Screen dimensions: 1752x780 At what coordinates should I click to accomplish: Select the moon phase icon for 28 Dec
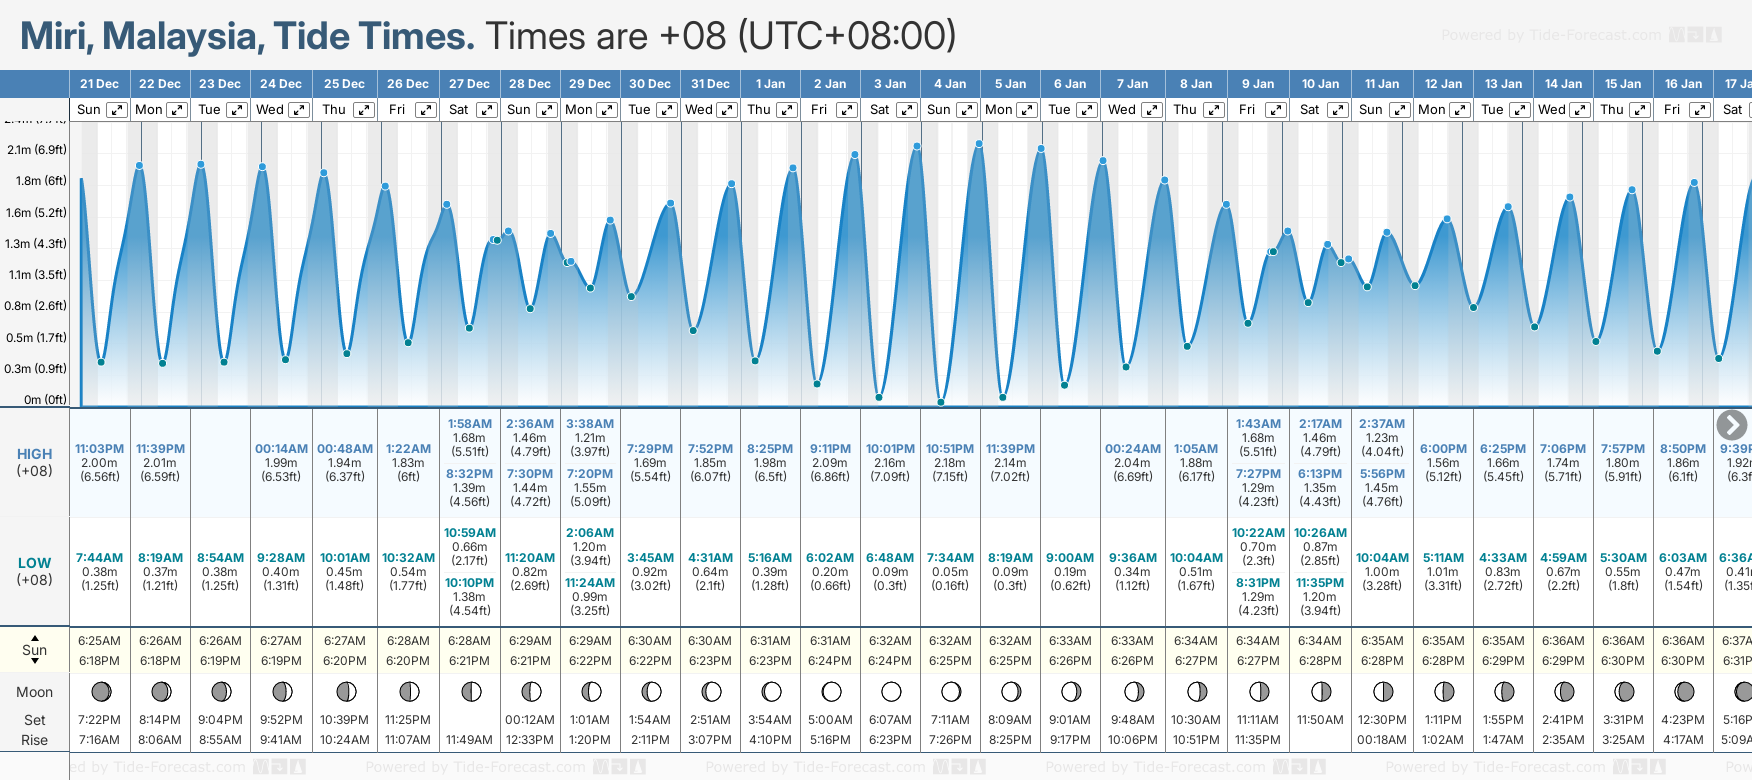(531, 691)
